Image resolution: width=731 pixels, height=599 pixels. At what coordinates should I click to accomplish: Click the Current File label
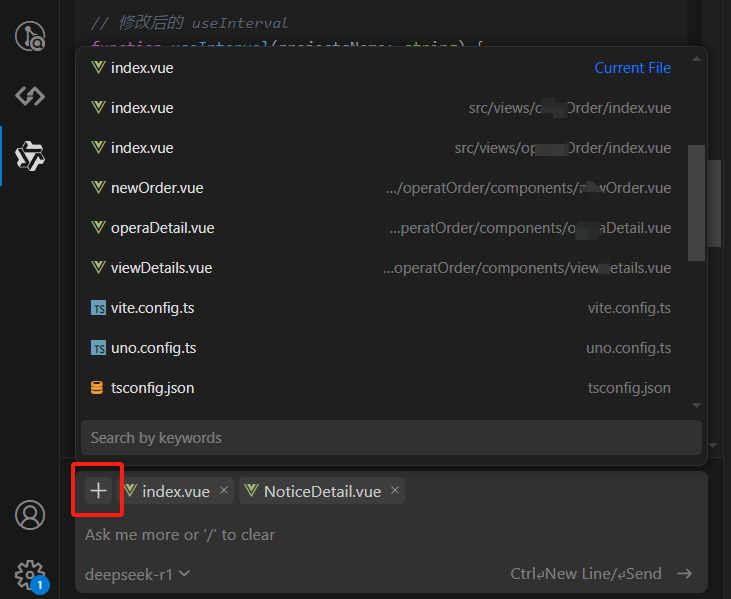pyautogui.click(x=632, y=68)
